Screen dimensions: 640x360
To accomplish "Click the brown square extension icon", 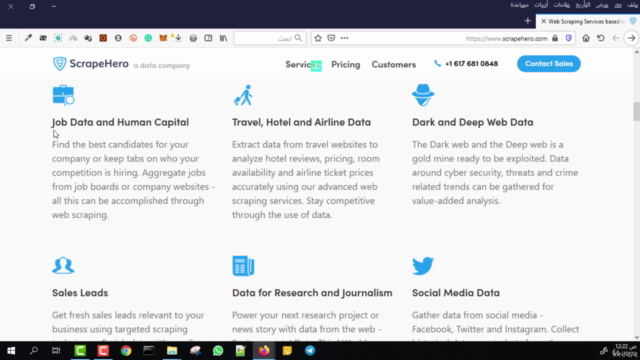I will pos(103,38).
